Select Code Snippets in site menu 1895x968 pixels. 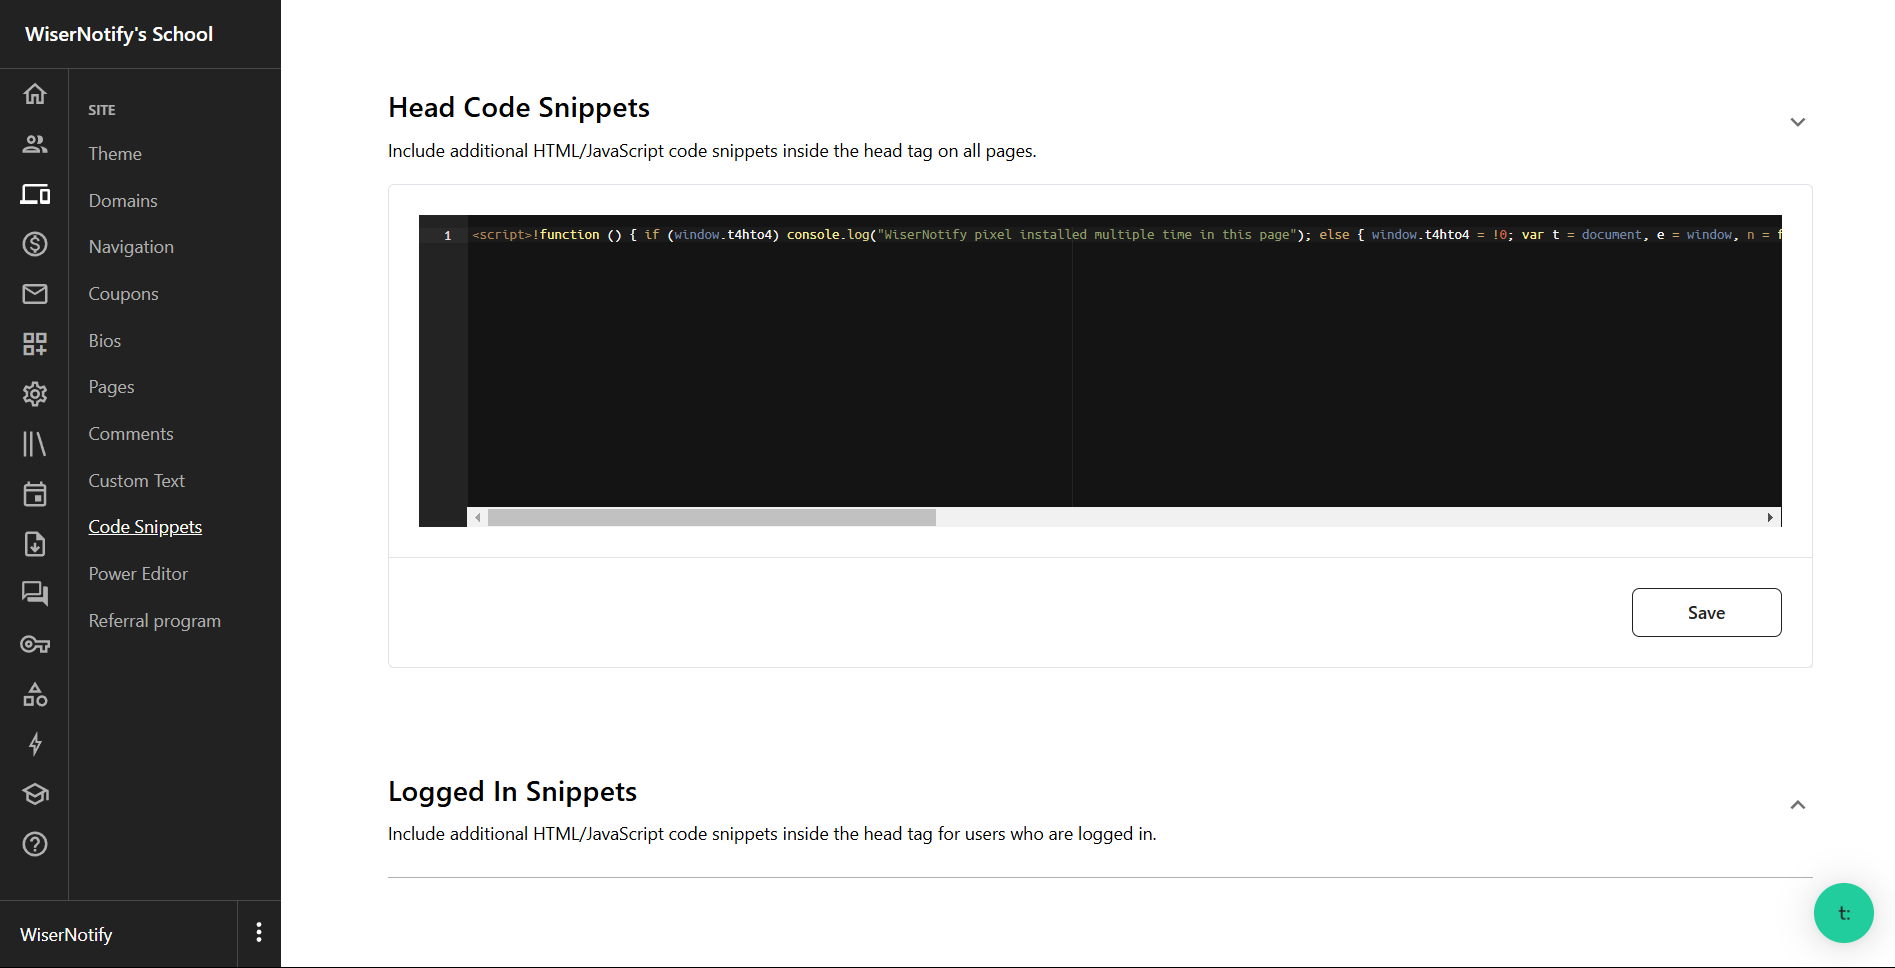145,527
